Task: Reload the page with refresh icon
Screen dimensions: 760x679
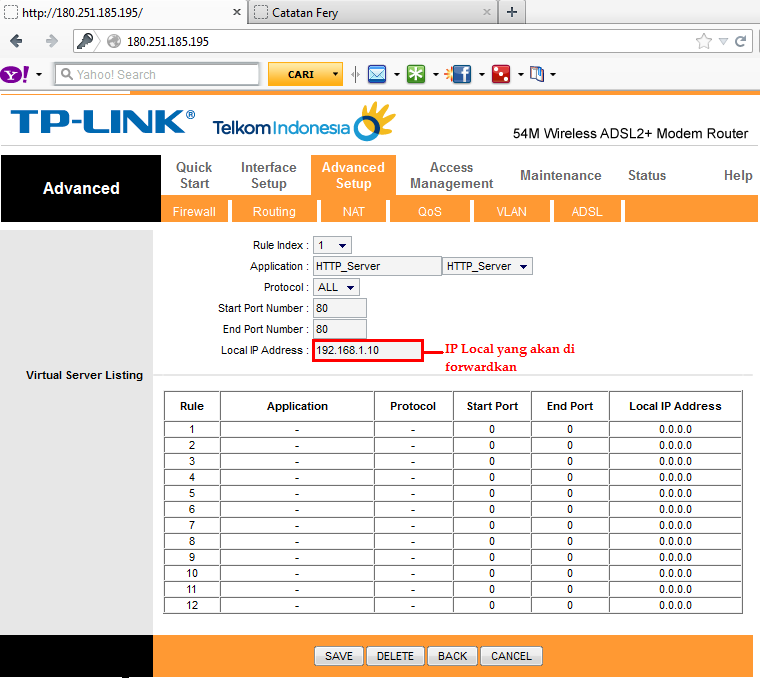Action: [741, 41]
